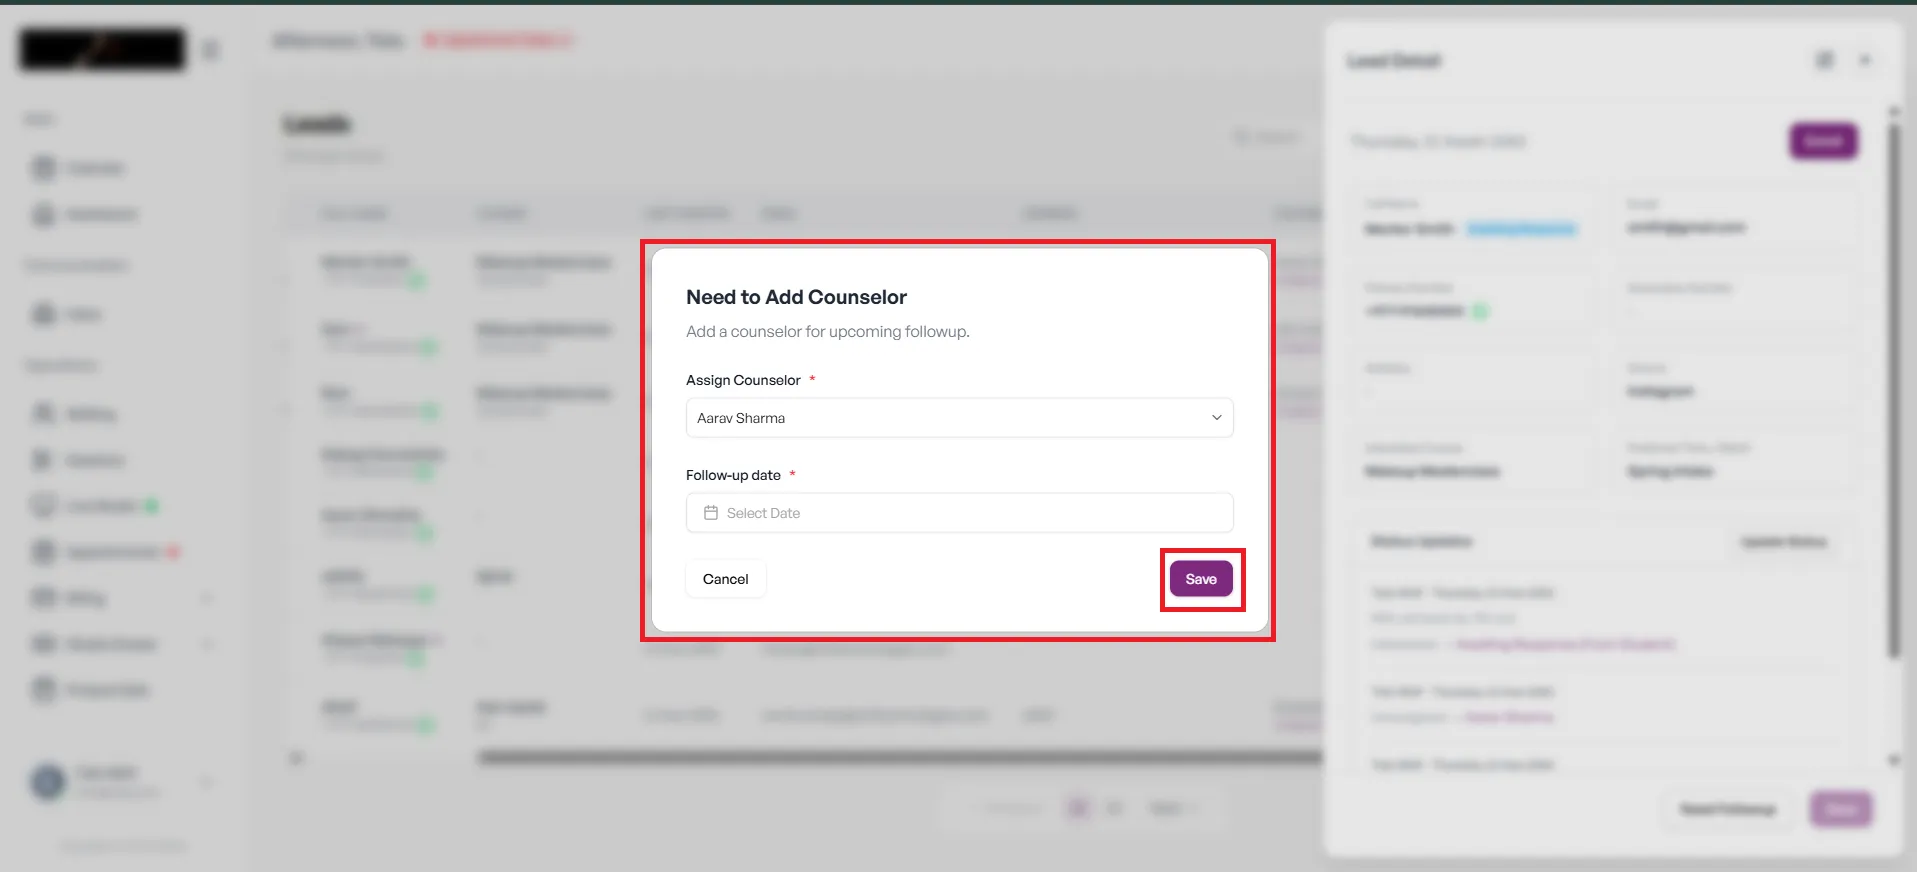The width and height of the screenshot is (1917, 872).
Task: Open the Assign Counselor dropdown showing Aarav Sharma
Action: pos(959,418)
